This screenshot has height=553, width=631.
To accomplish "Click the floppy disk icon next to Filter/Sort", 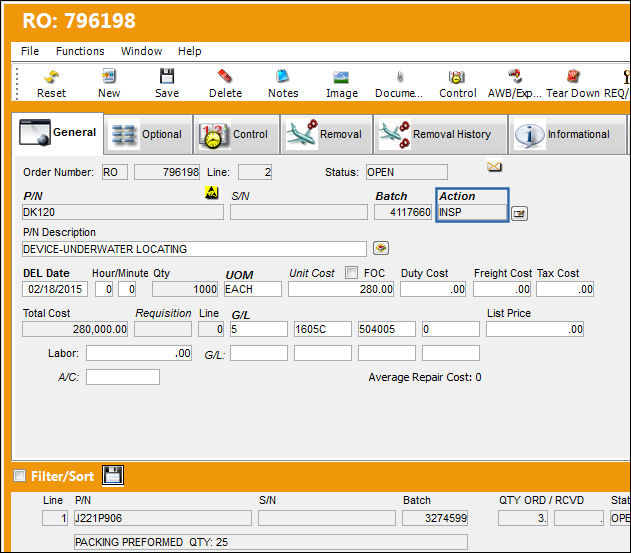I will pos(113,475).
